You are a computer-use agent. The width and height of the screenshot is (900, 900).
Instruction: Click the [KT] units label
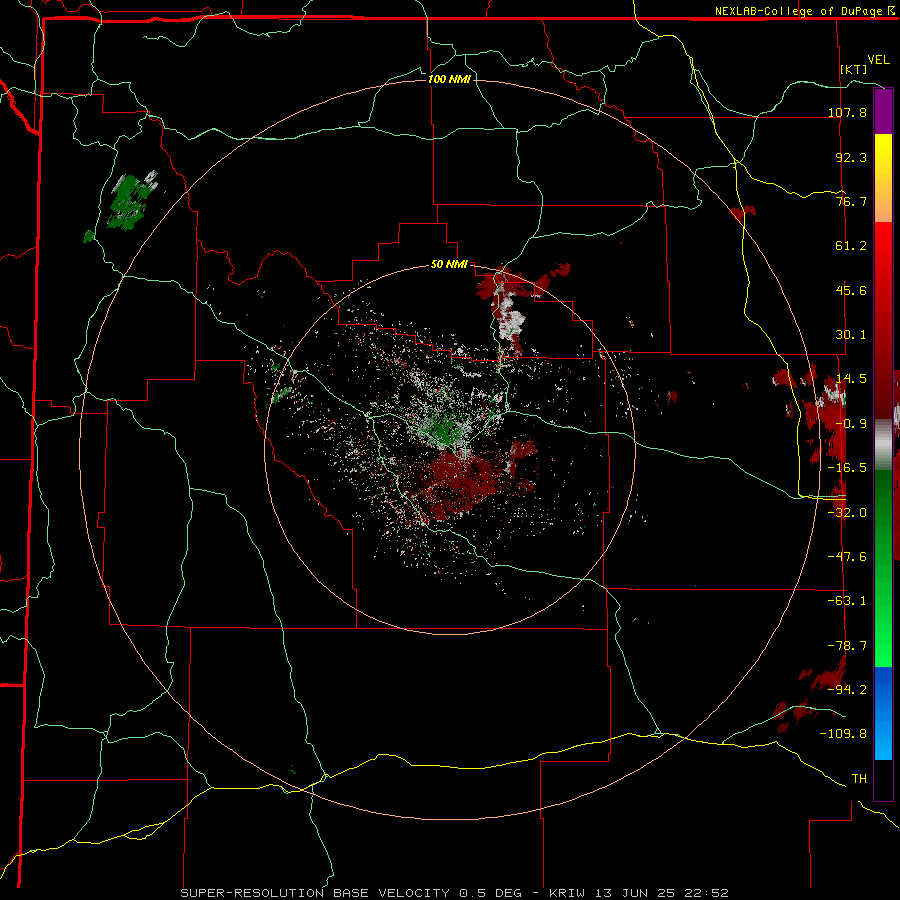coord(854,69)
